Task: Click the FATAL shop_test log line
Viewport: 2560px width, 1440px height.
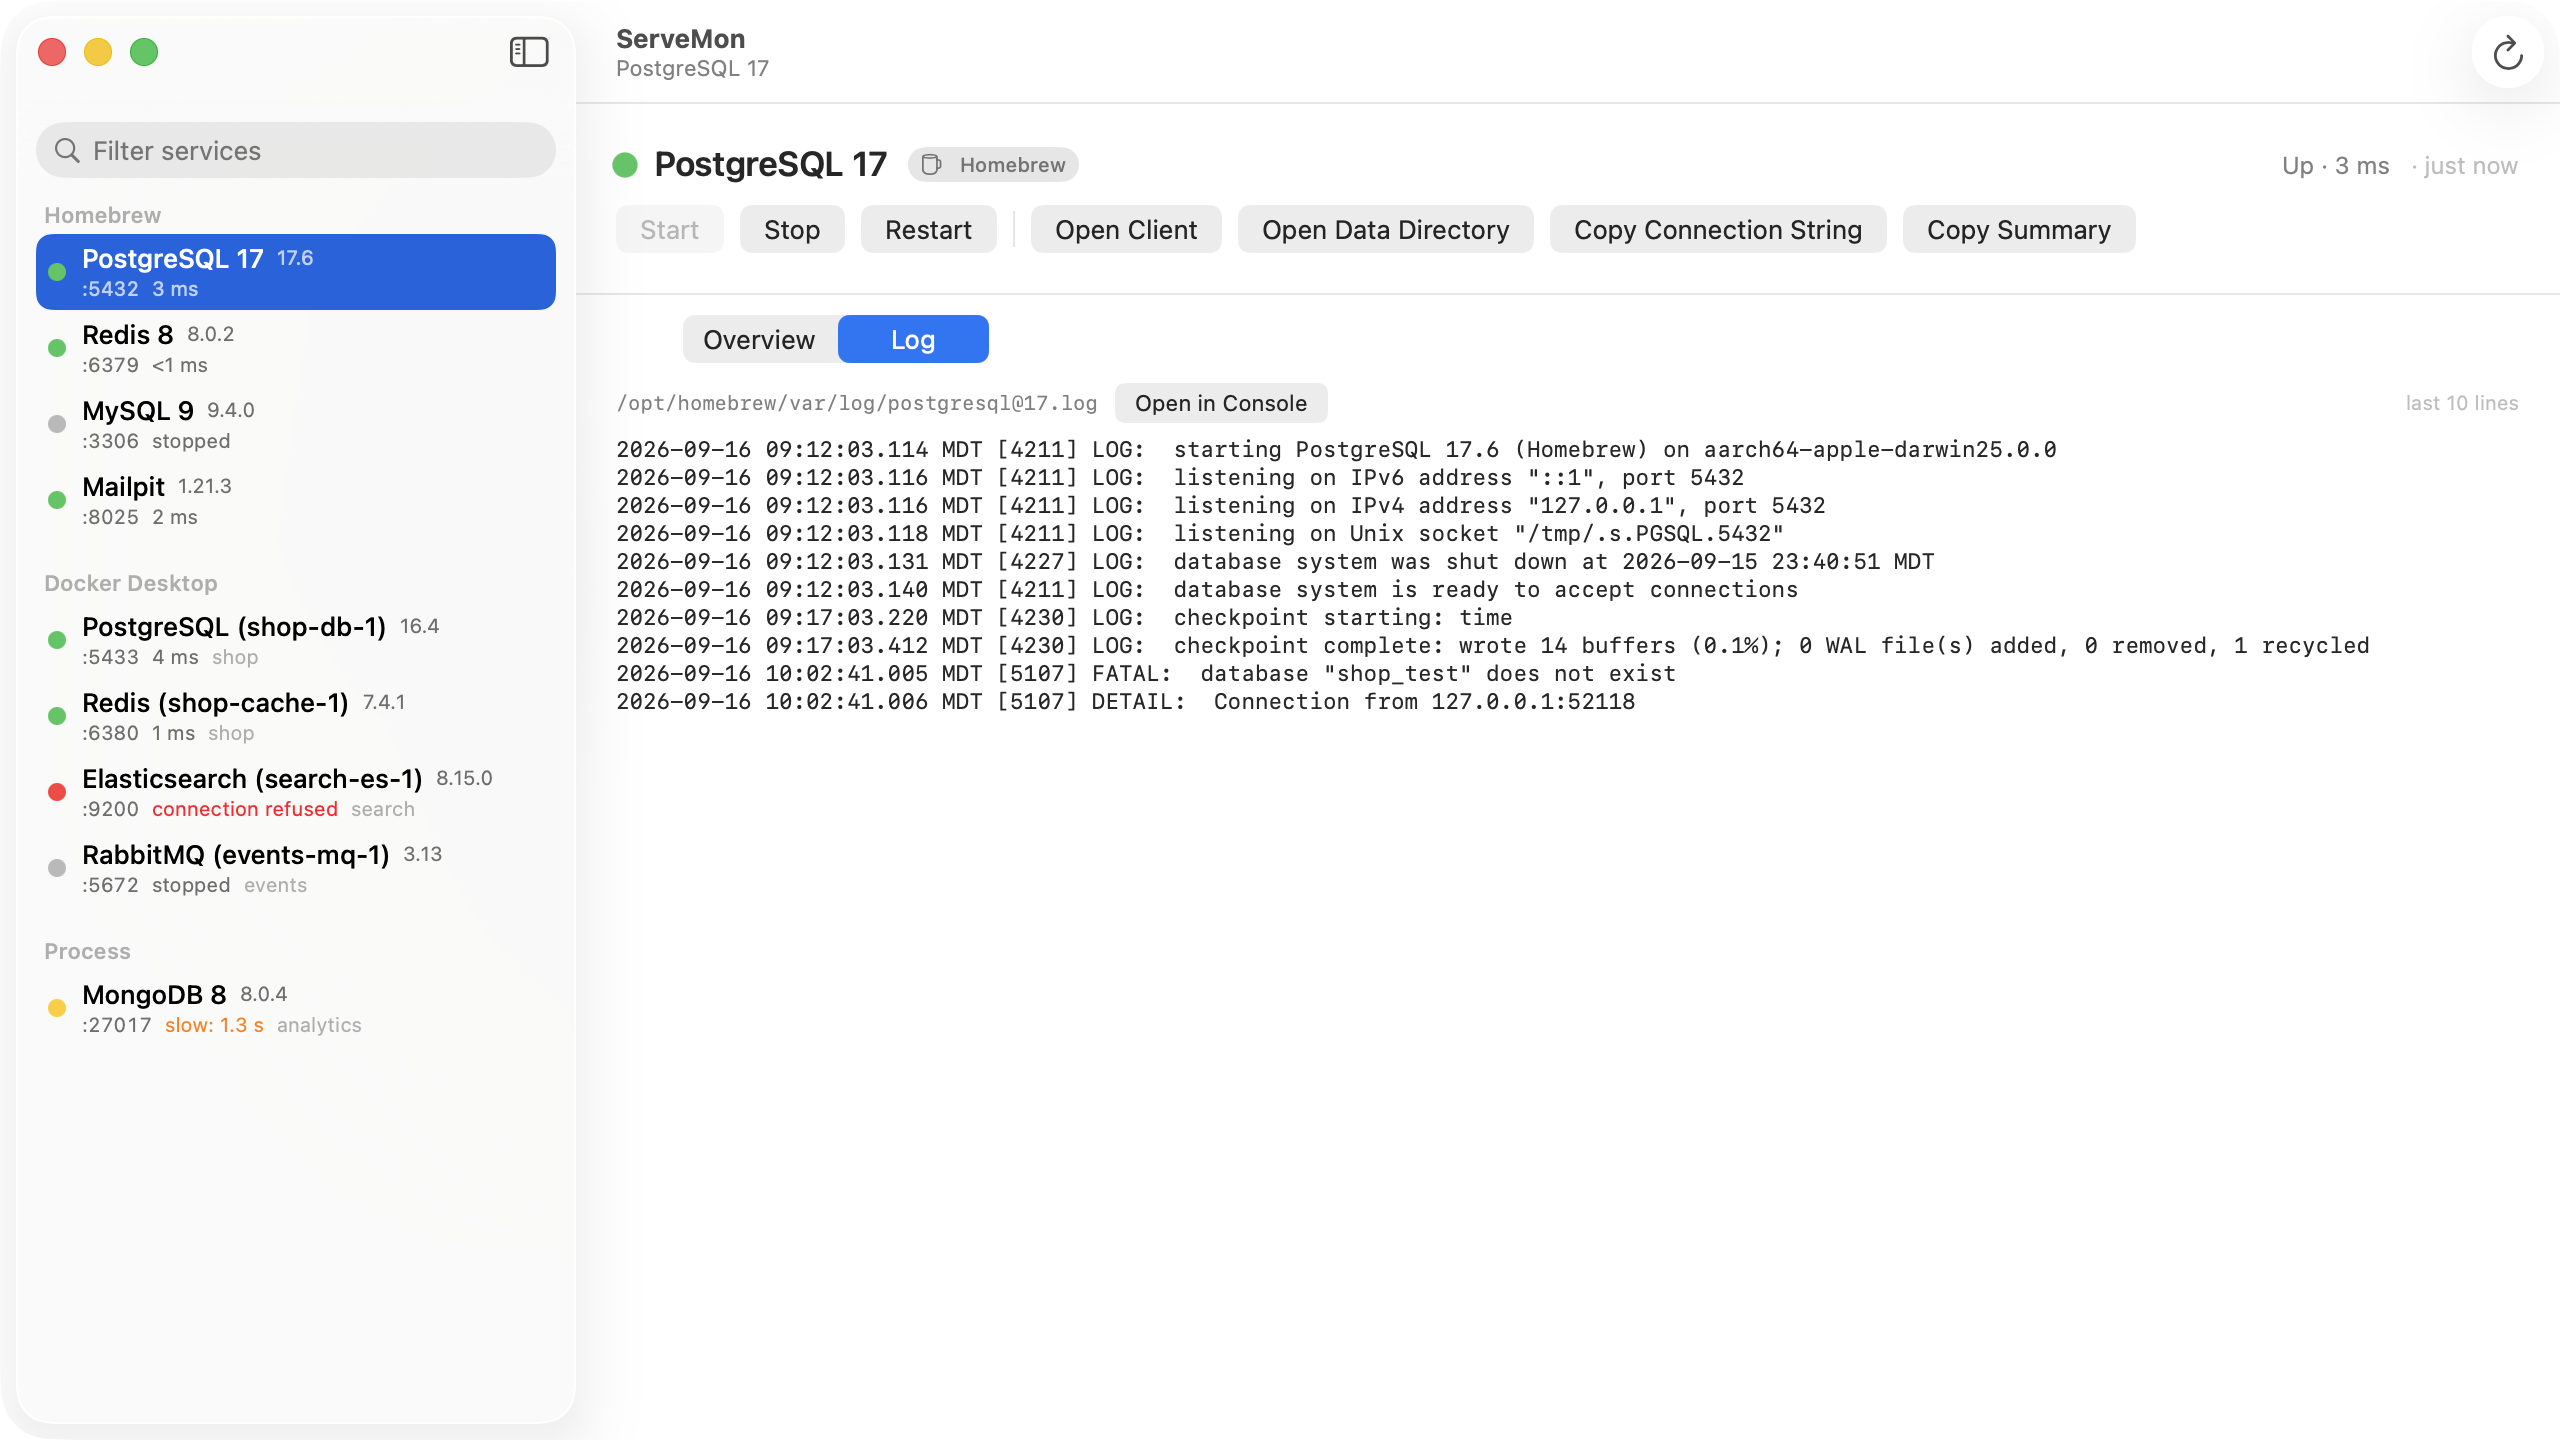Action: [x=1146, y=673]
